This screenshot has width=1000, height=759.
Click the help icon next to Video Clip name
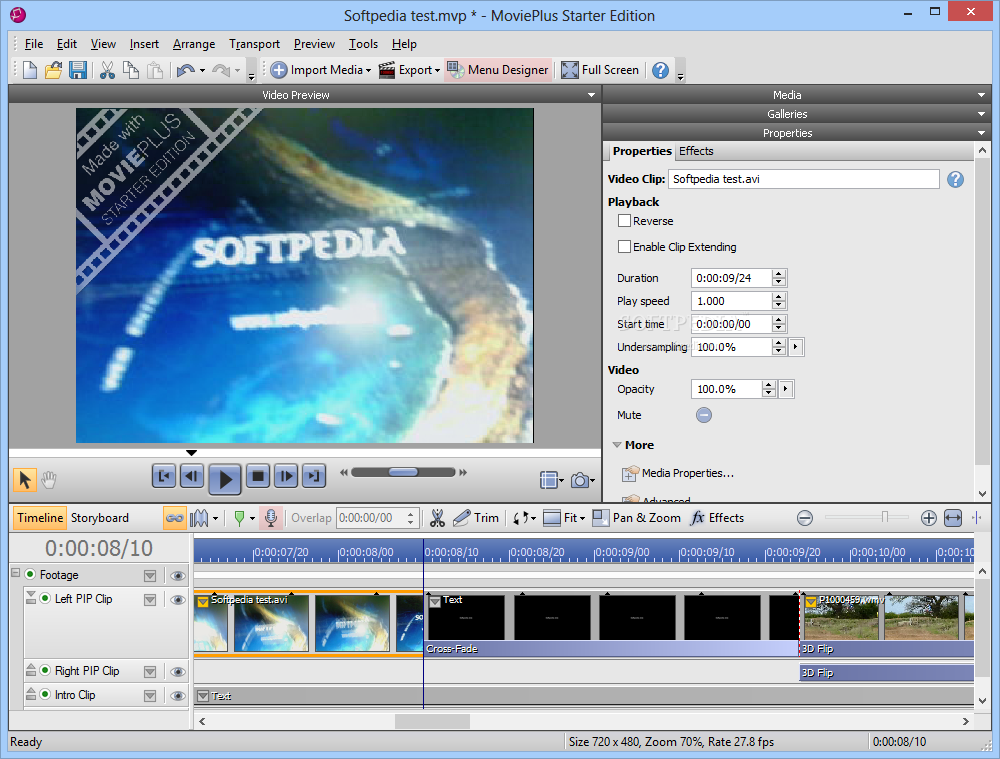955,179
